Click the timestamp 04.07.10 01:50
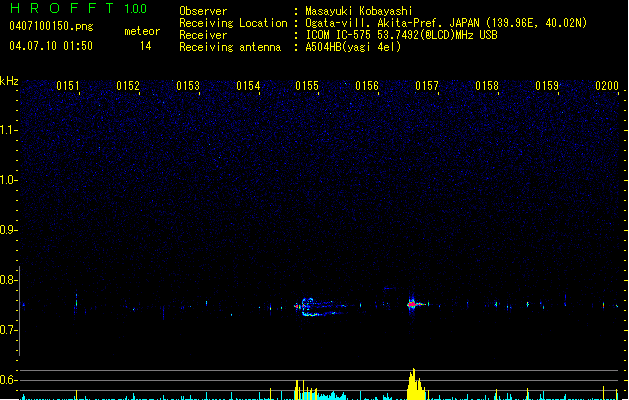Screen dimensions: 629x400 51,46
